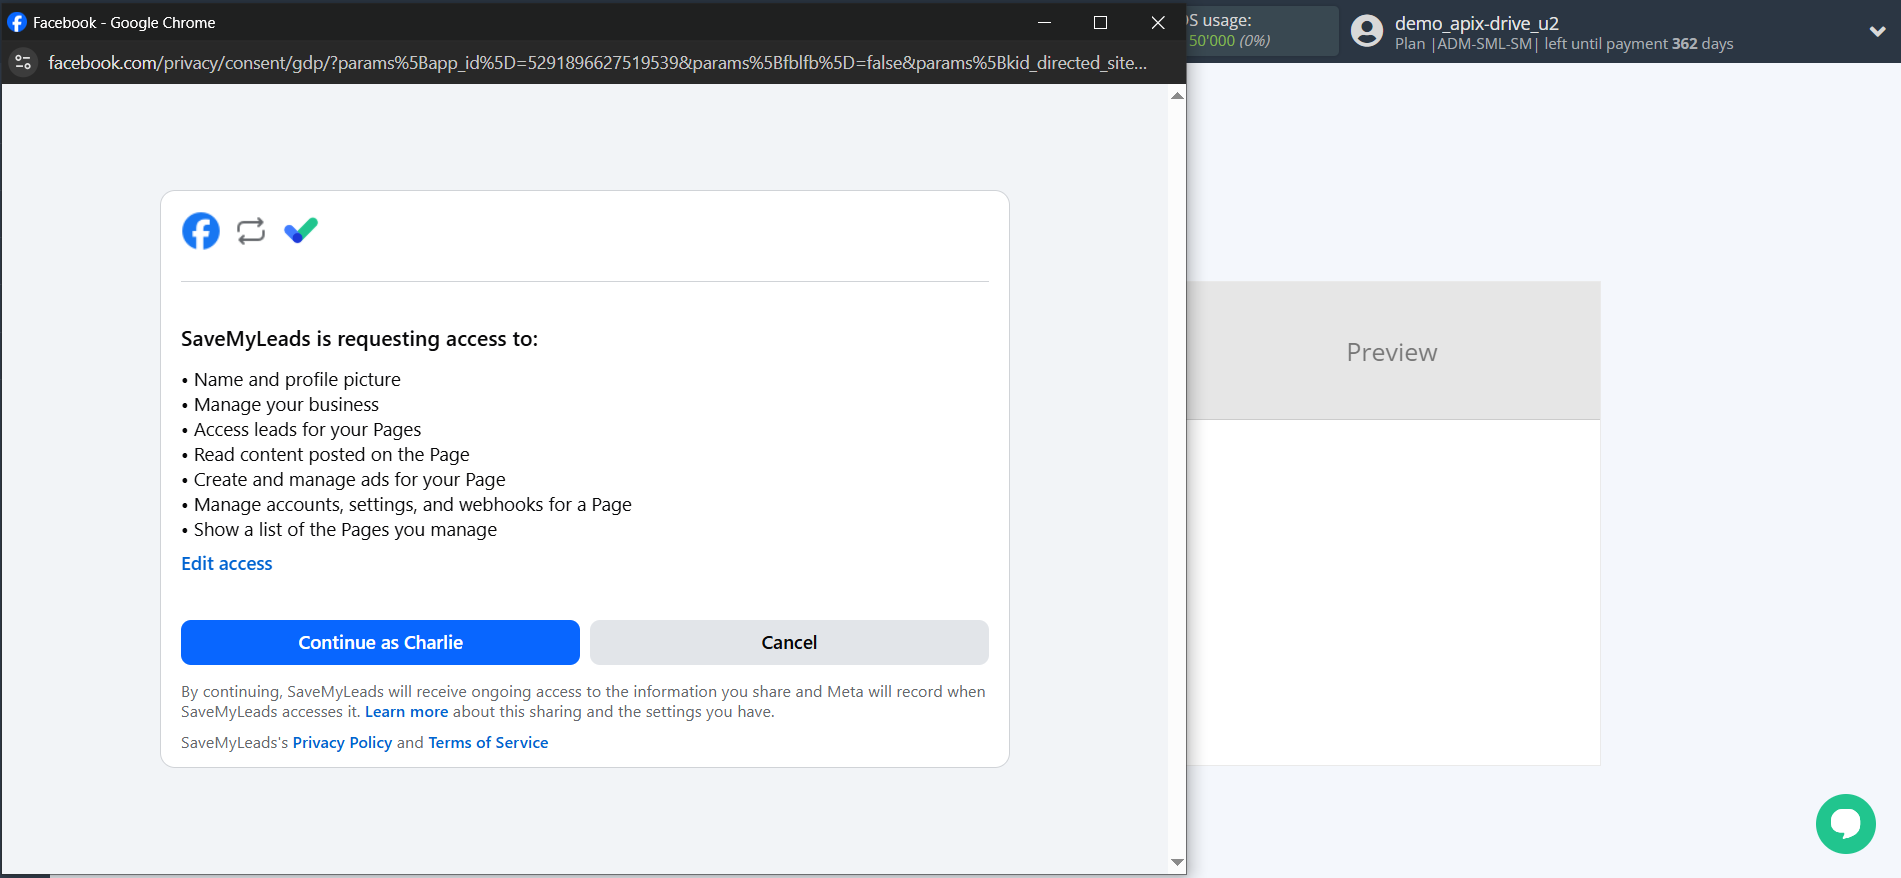Focus the facebook.com URL address bar

click(597, 63)
